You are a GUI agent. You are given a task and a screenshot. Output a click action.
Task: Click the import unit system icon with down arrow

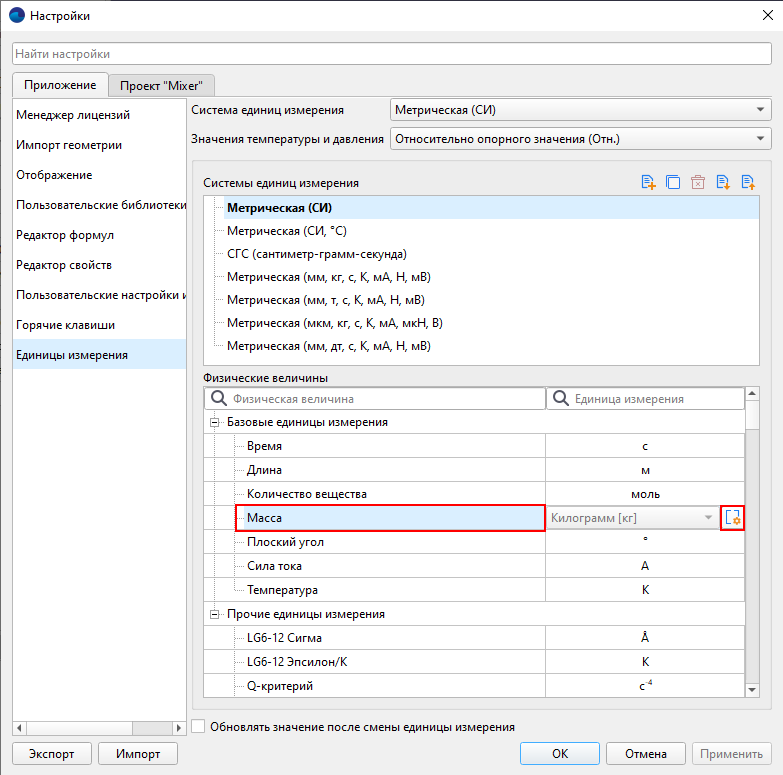[x=723, y=182]
